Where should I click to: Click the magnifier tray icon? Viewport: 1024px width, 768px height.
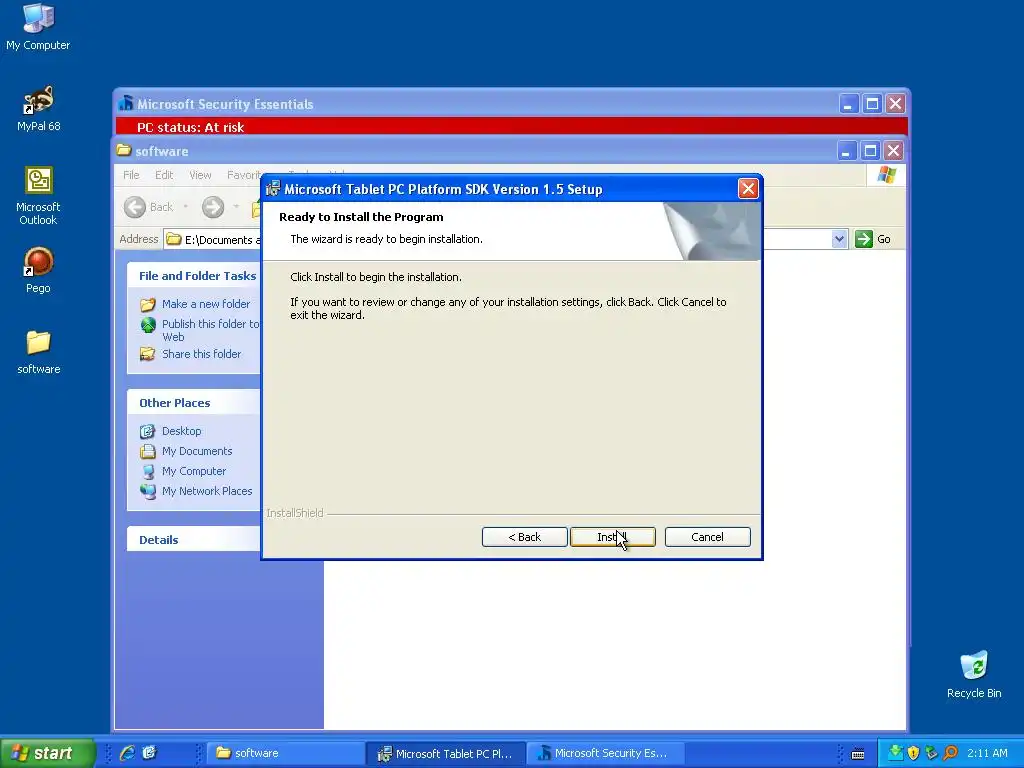(950, 753)
